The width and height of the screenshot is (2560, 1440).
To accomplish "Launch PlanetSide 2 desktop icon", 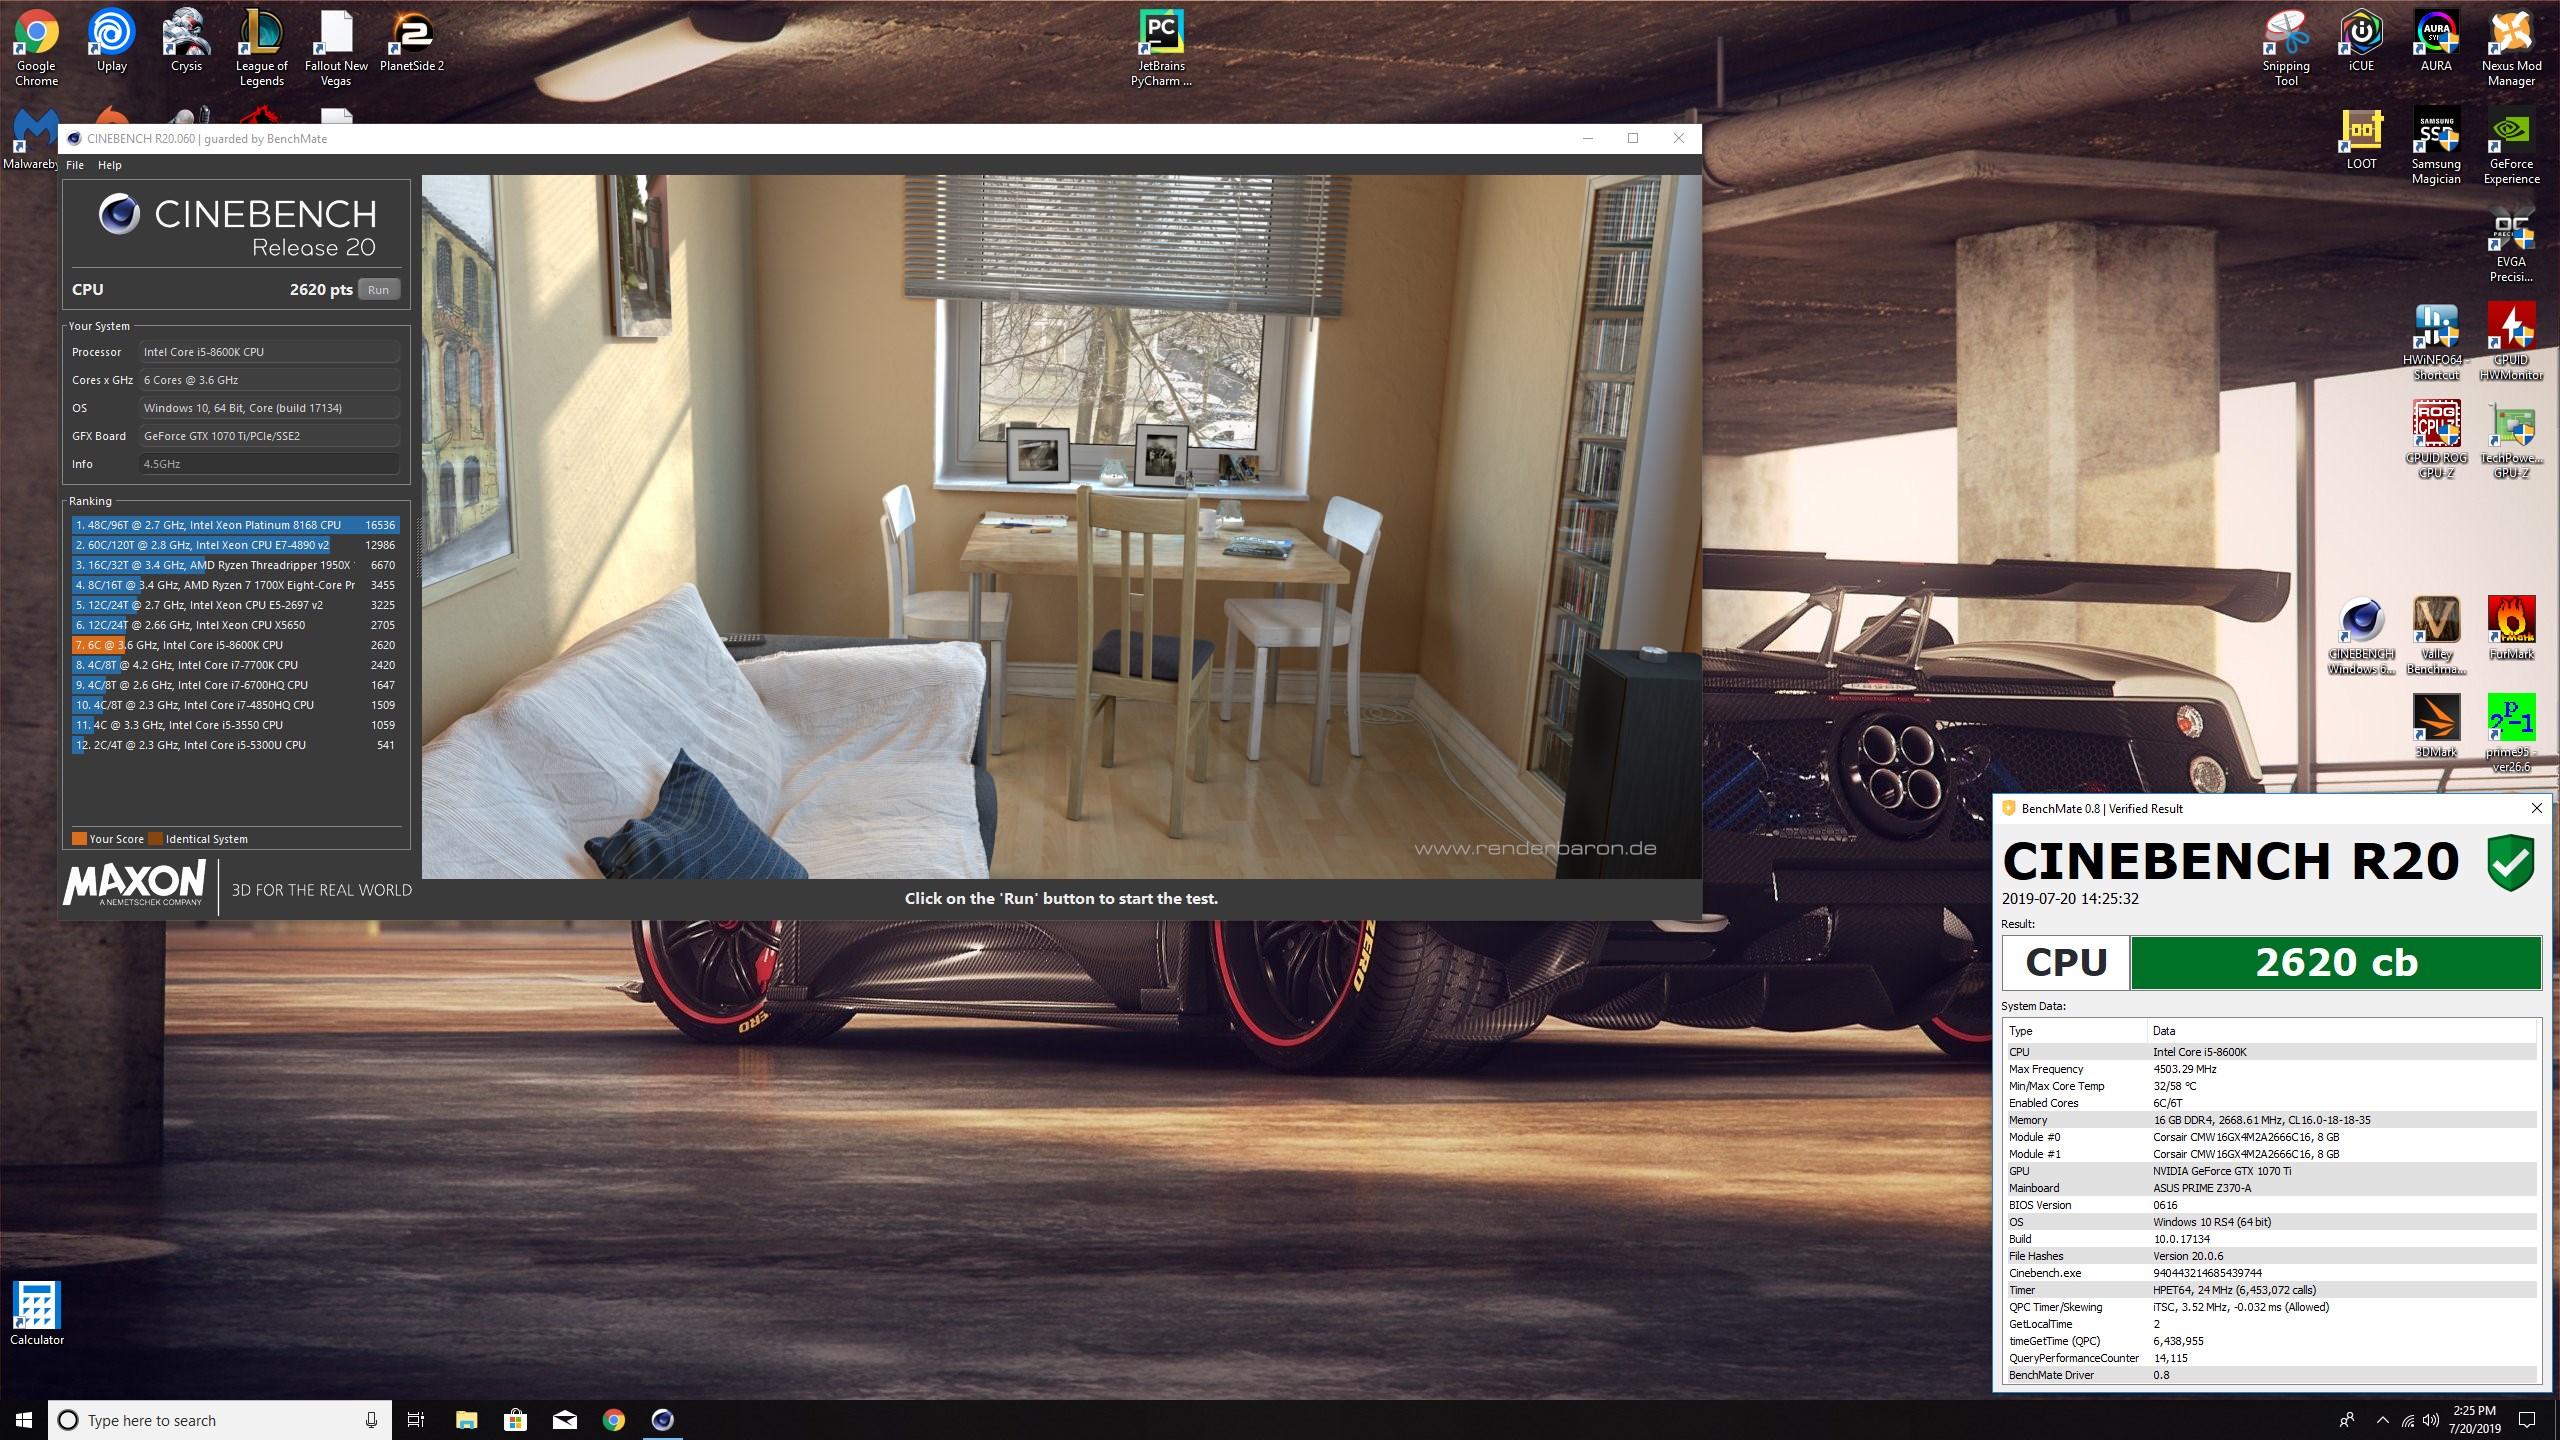I will [x=411, y=42].
